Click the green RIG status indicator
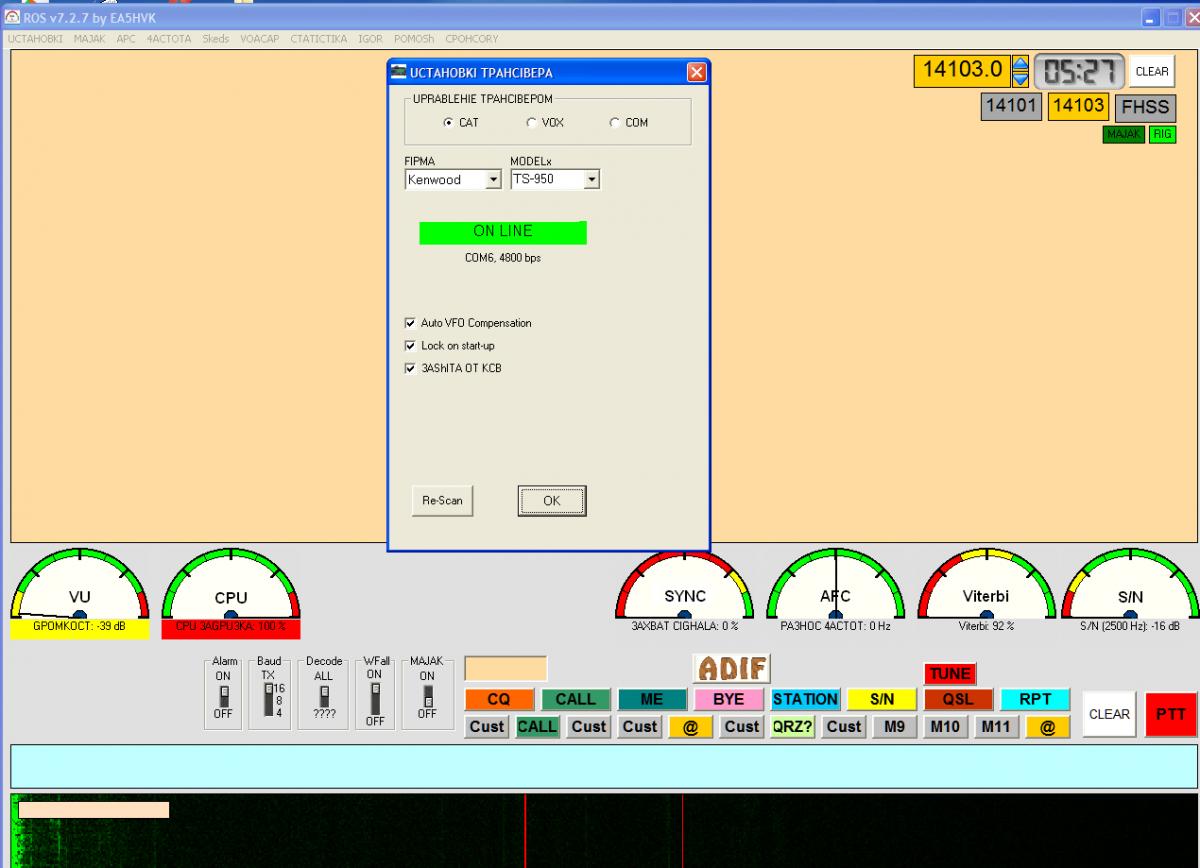The width and height of the screenshot is (1200, 868). (1162, 134)
